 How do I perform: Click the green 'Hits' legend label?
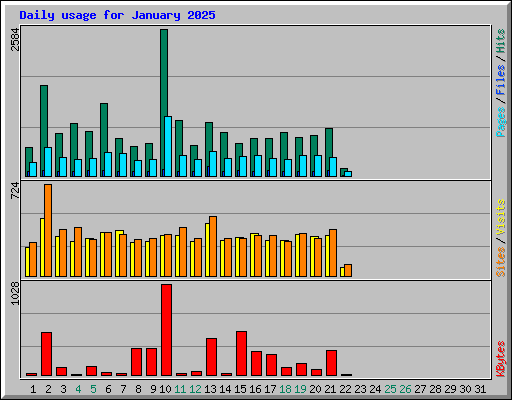point(500,41)
